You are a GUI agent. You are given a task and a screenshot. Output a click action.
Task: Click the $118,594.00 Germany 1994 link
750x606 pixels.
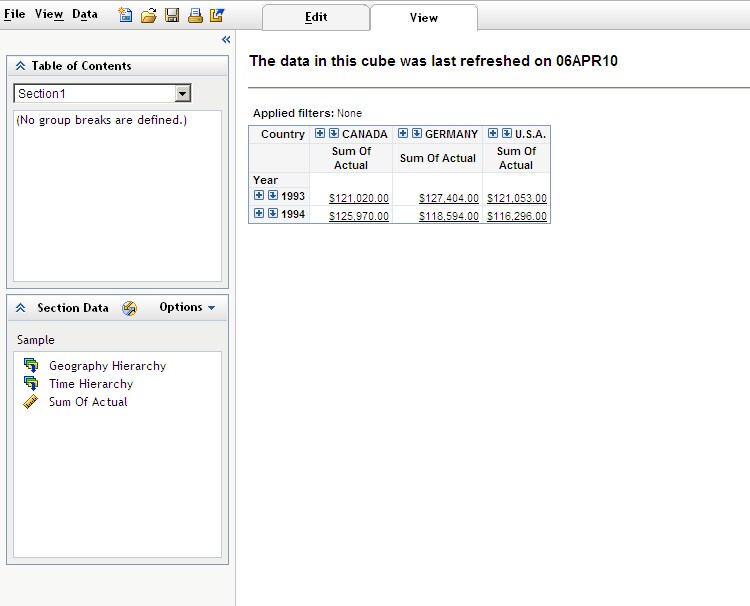coord(448,216)
